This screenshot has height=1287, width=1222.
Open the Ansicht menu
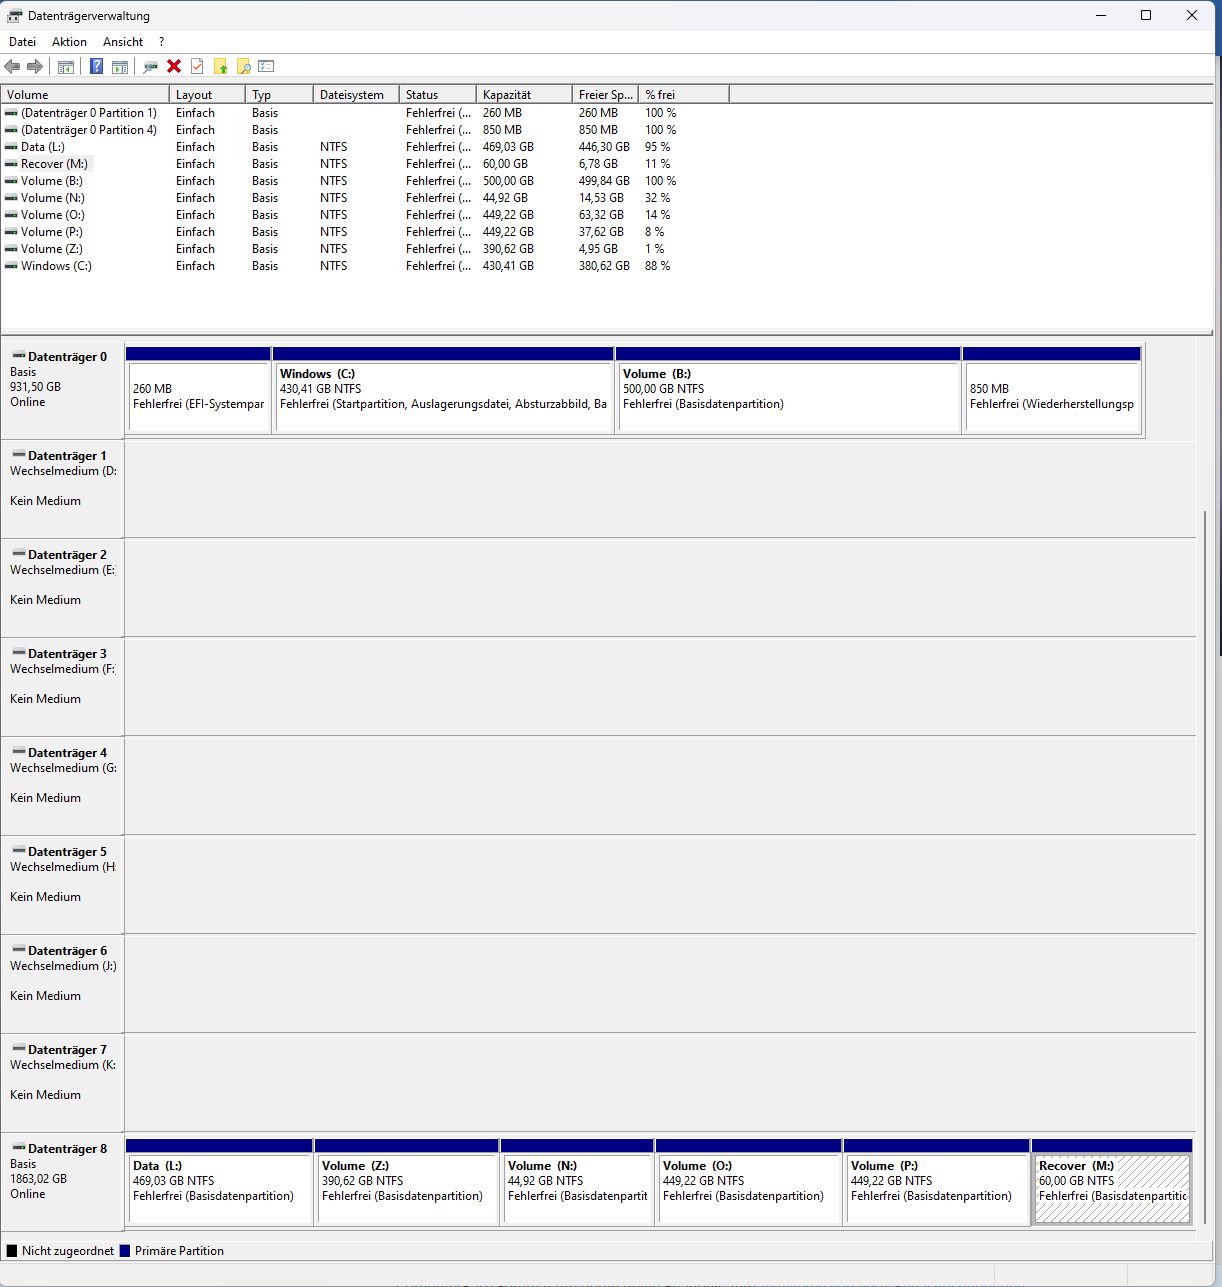123,42
